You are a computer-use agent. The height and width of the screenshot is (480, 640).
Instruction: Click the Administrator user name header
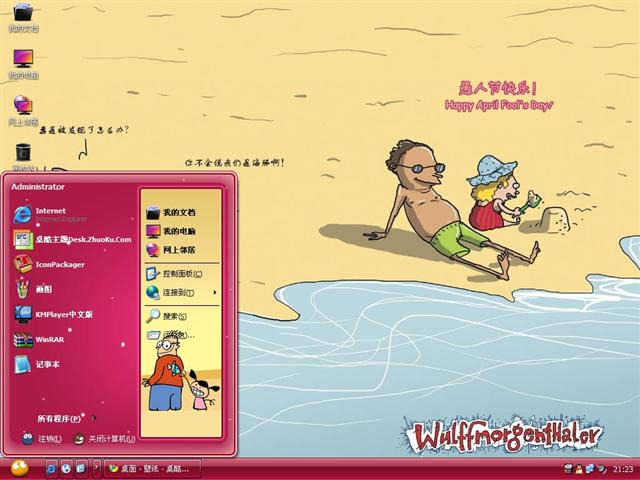pos(38,187)
